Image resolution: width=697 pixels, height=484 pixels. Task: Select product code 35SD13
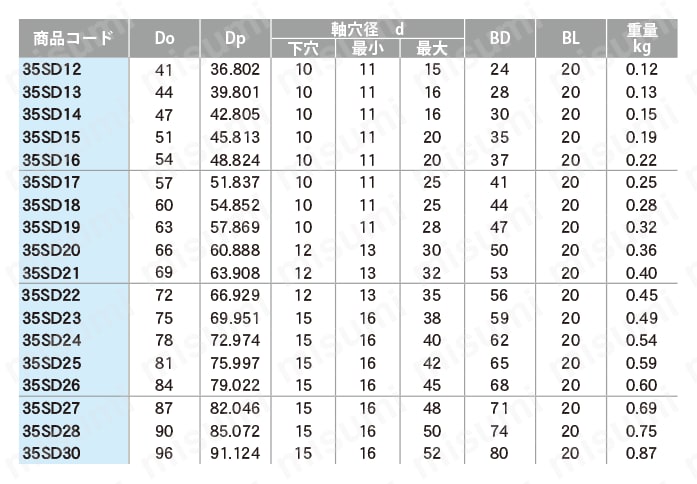[52, 92]
